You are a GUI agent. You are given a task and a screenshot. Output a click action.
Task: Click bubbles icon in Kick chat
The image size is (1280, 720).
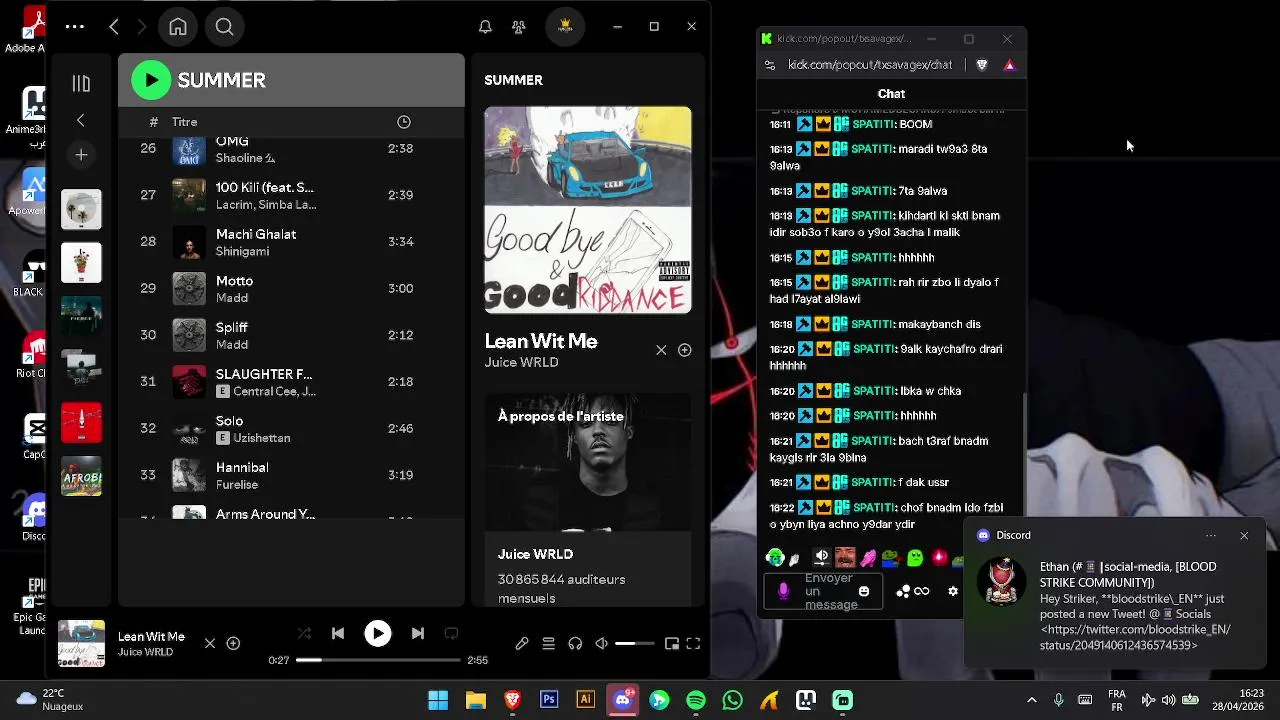(903, 591)
